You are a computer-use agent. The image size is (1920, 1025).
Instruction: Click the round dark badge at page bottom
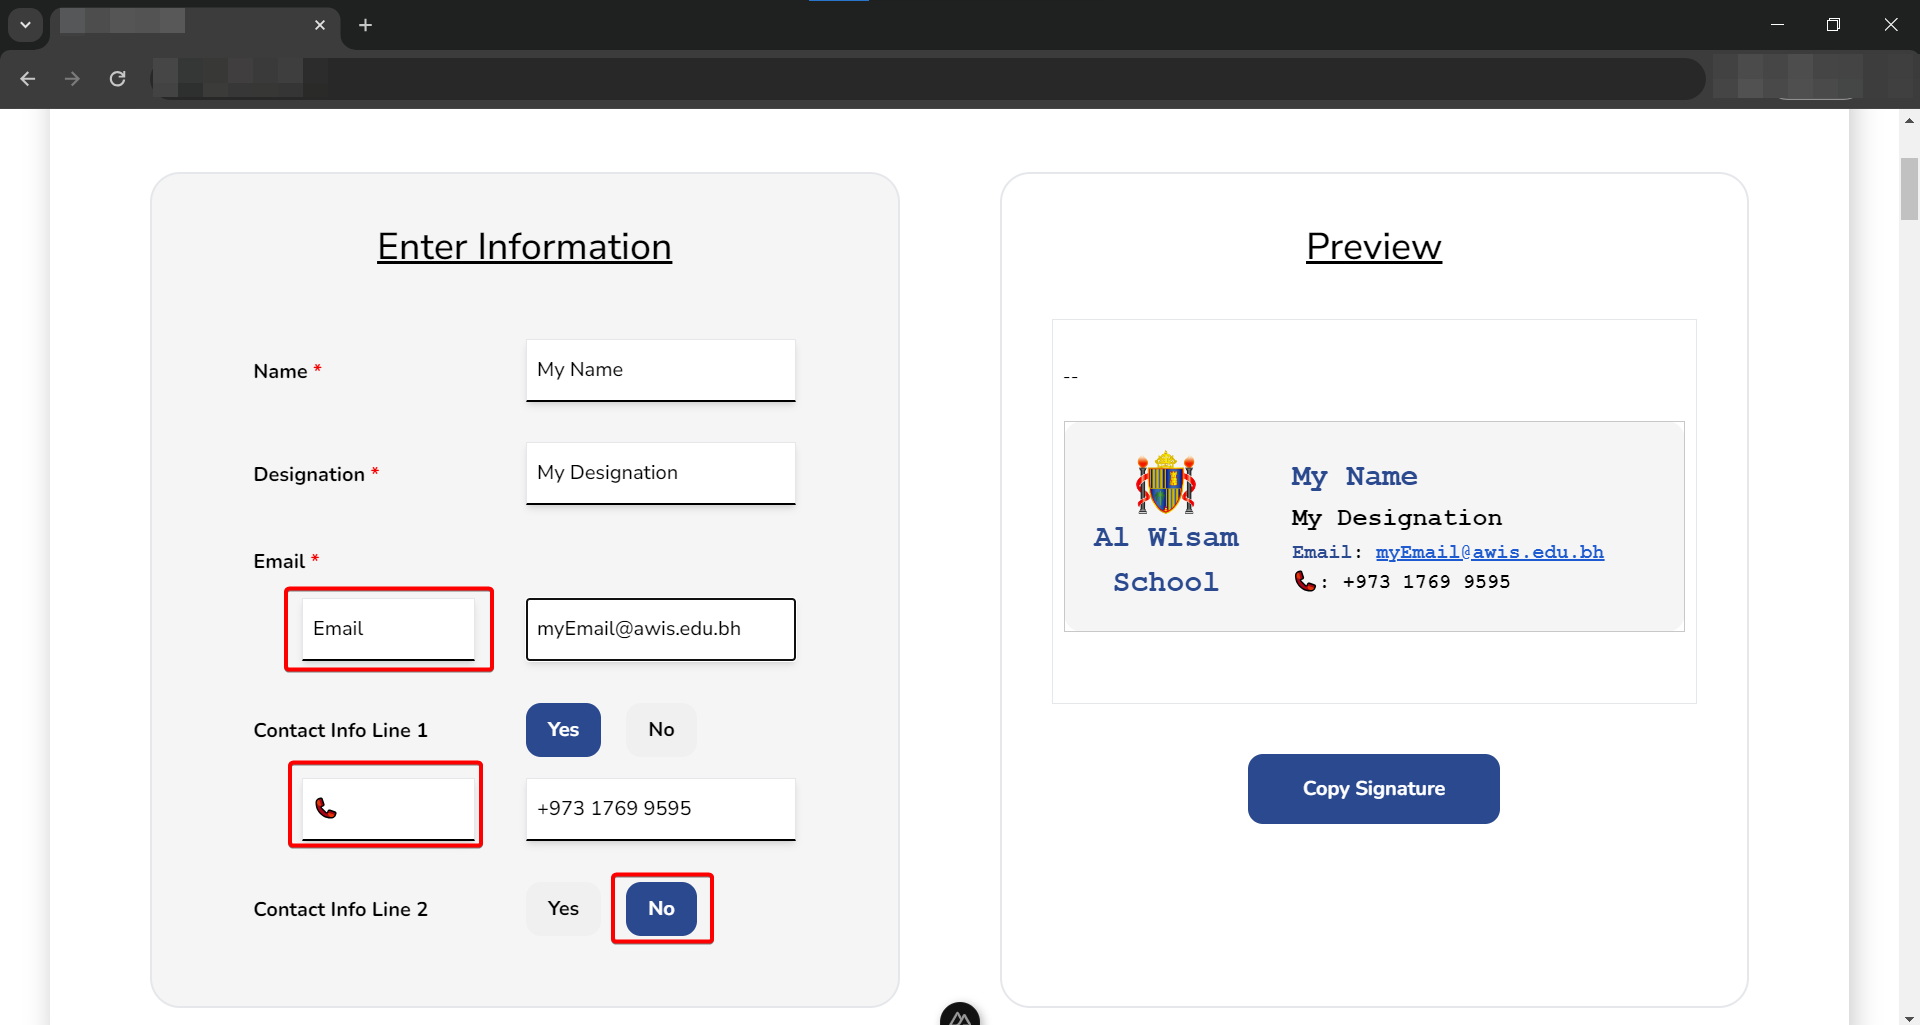(959, 1016)
